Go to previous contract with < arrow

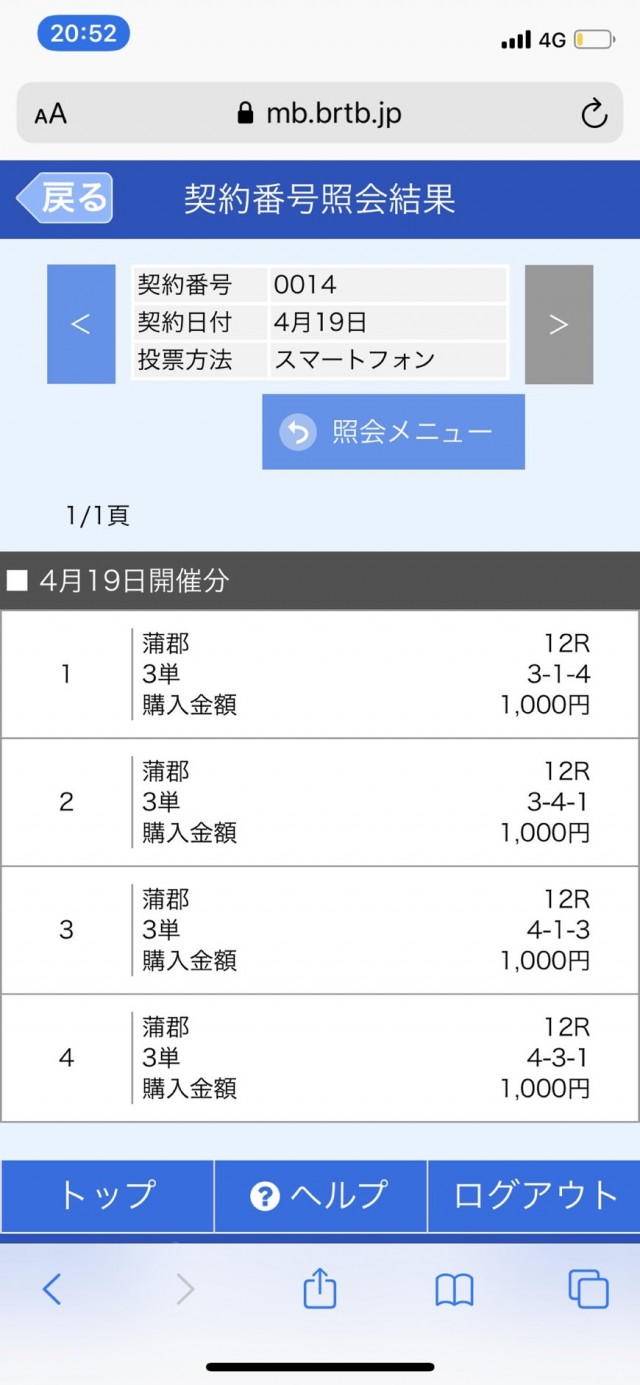pos(81,324)
